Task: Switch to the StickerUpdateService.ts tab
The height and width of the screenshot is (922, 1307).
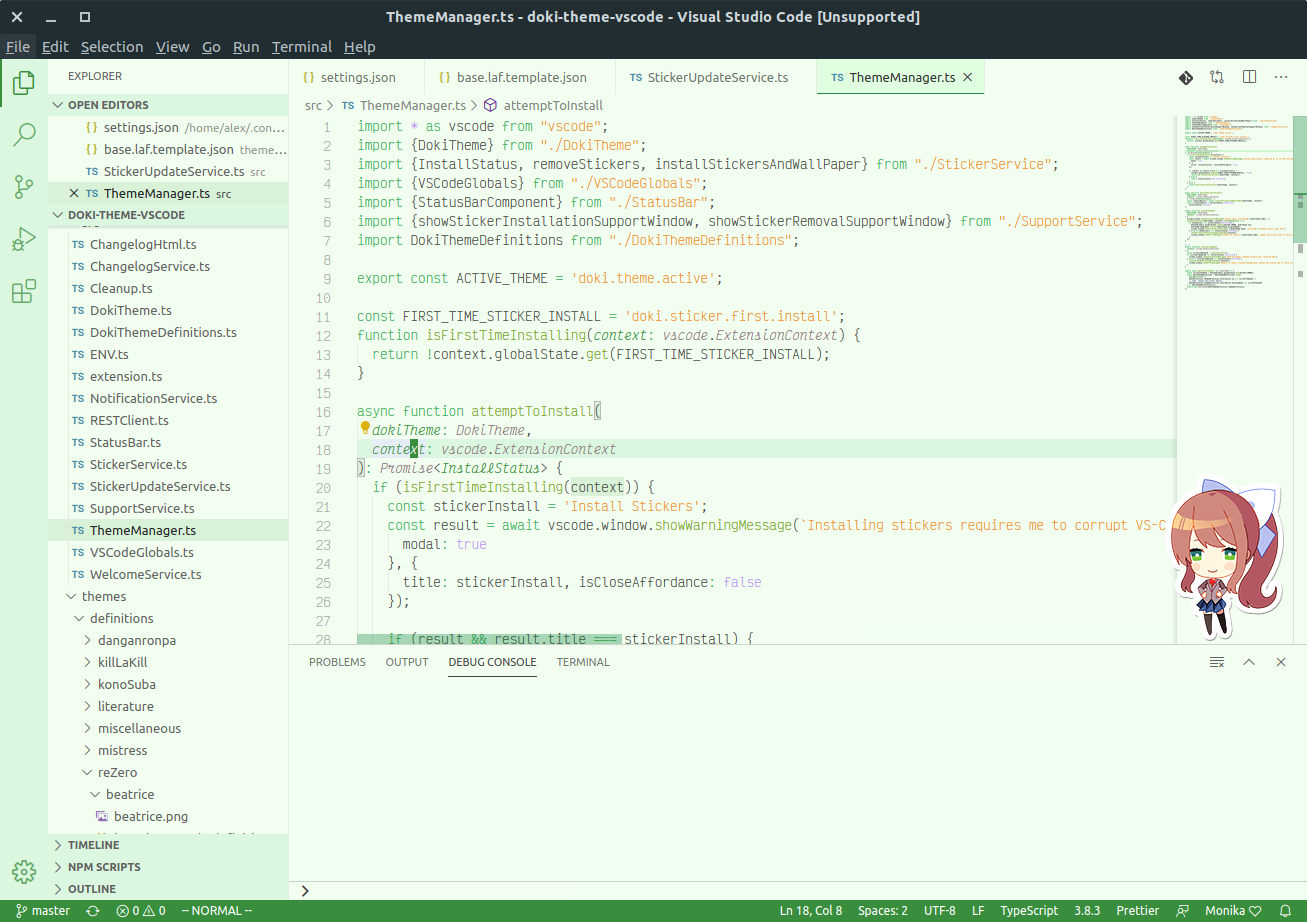Action: click(716, 77)
